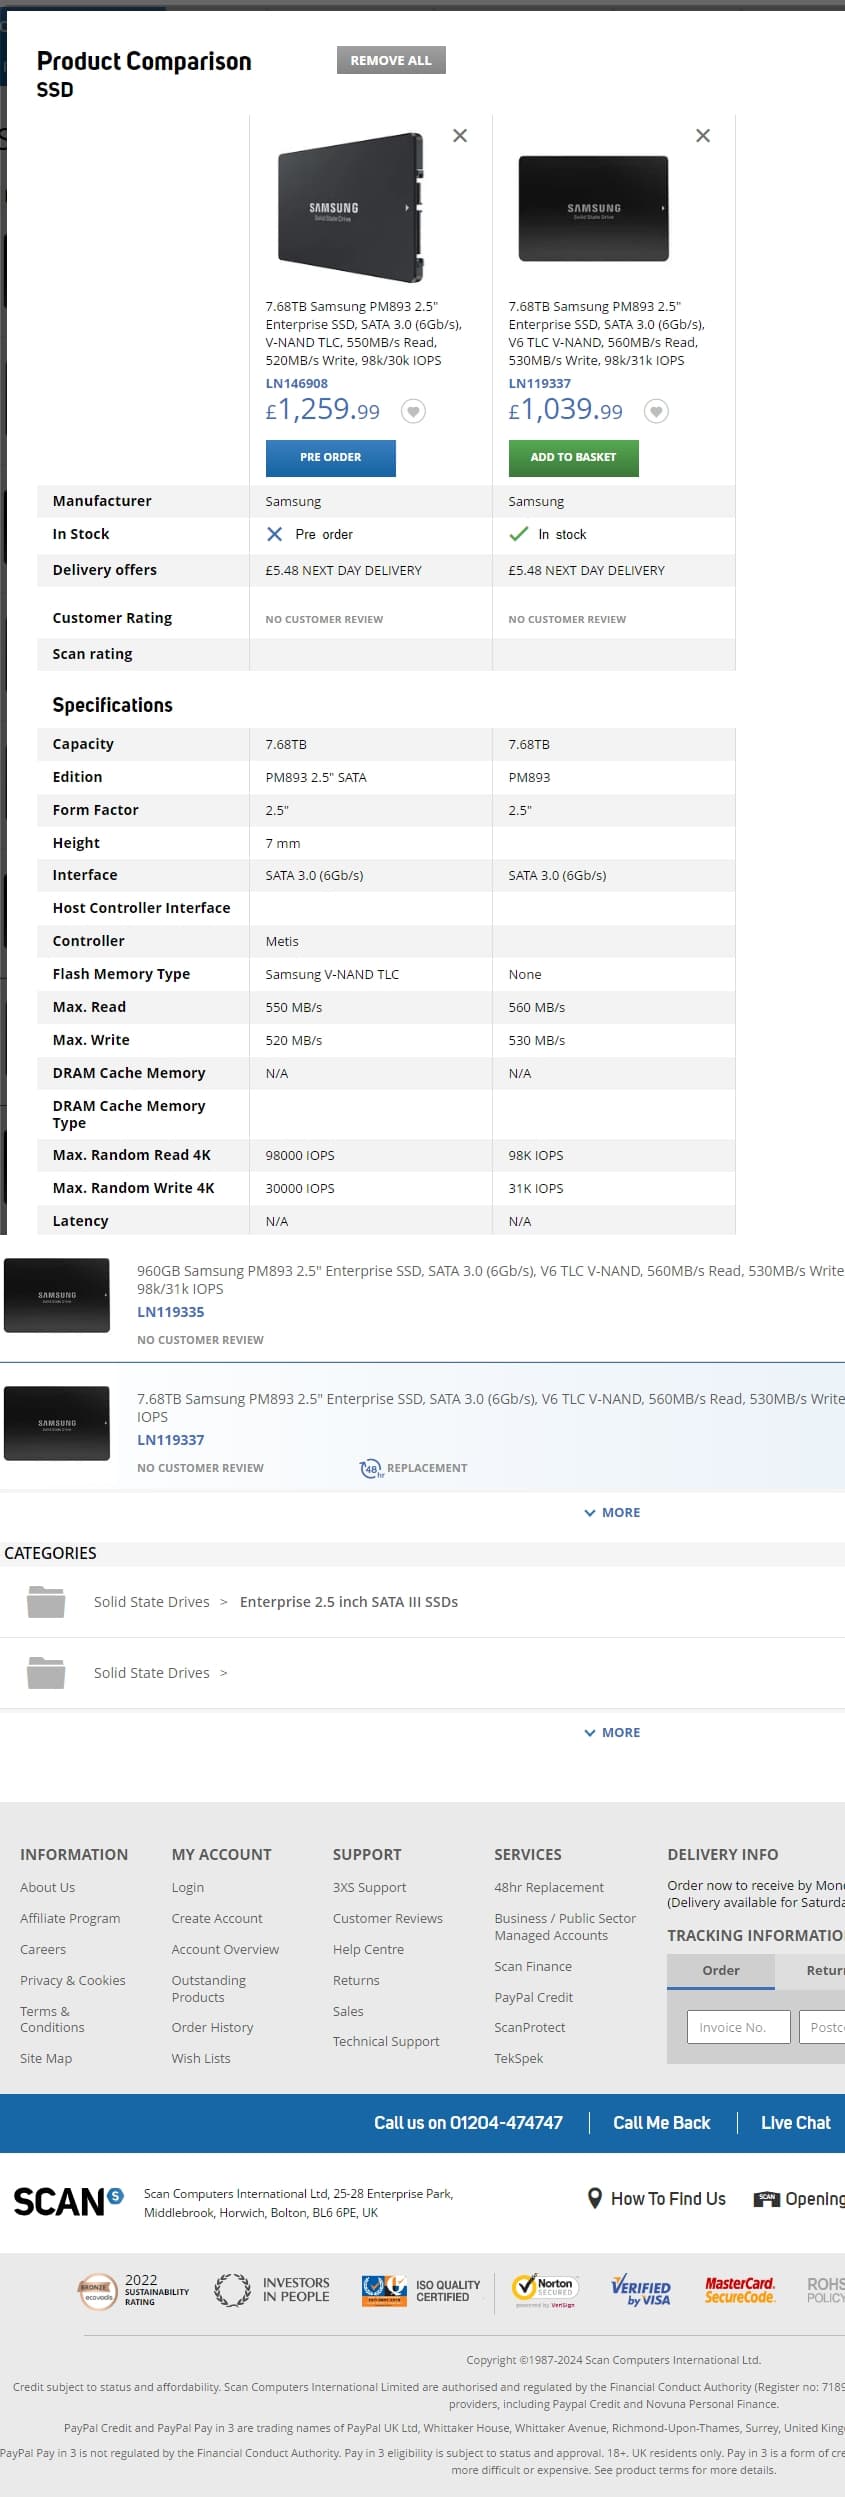845x2497 pixels.
Task: Open the Order History link
Action: coord(213,2027)
